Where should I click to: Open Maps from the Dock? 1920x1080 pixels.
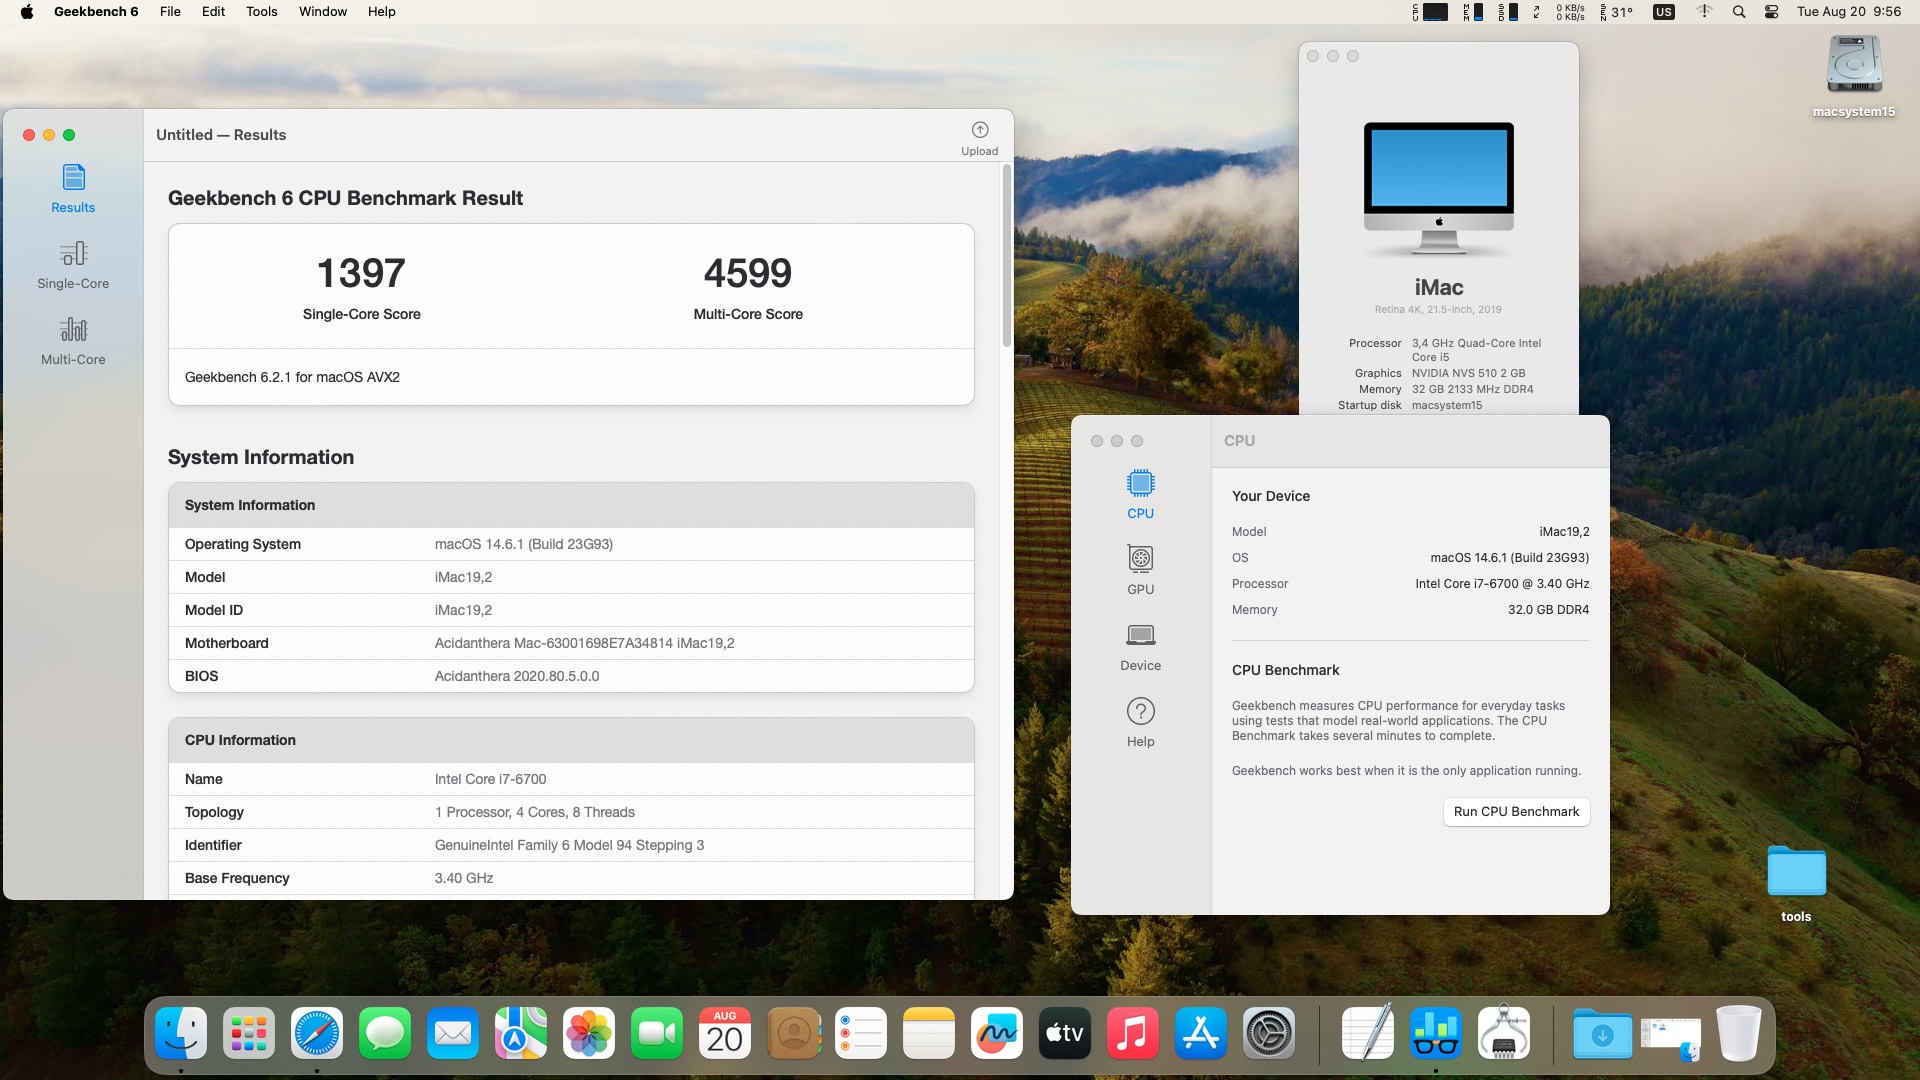521,1033
